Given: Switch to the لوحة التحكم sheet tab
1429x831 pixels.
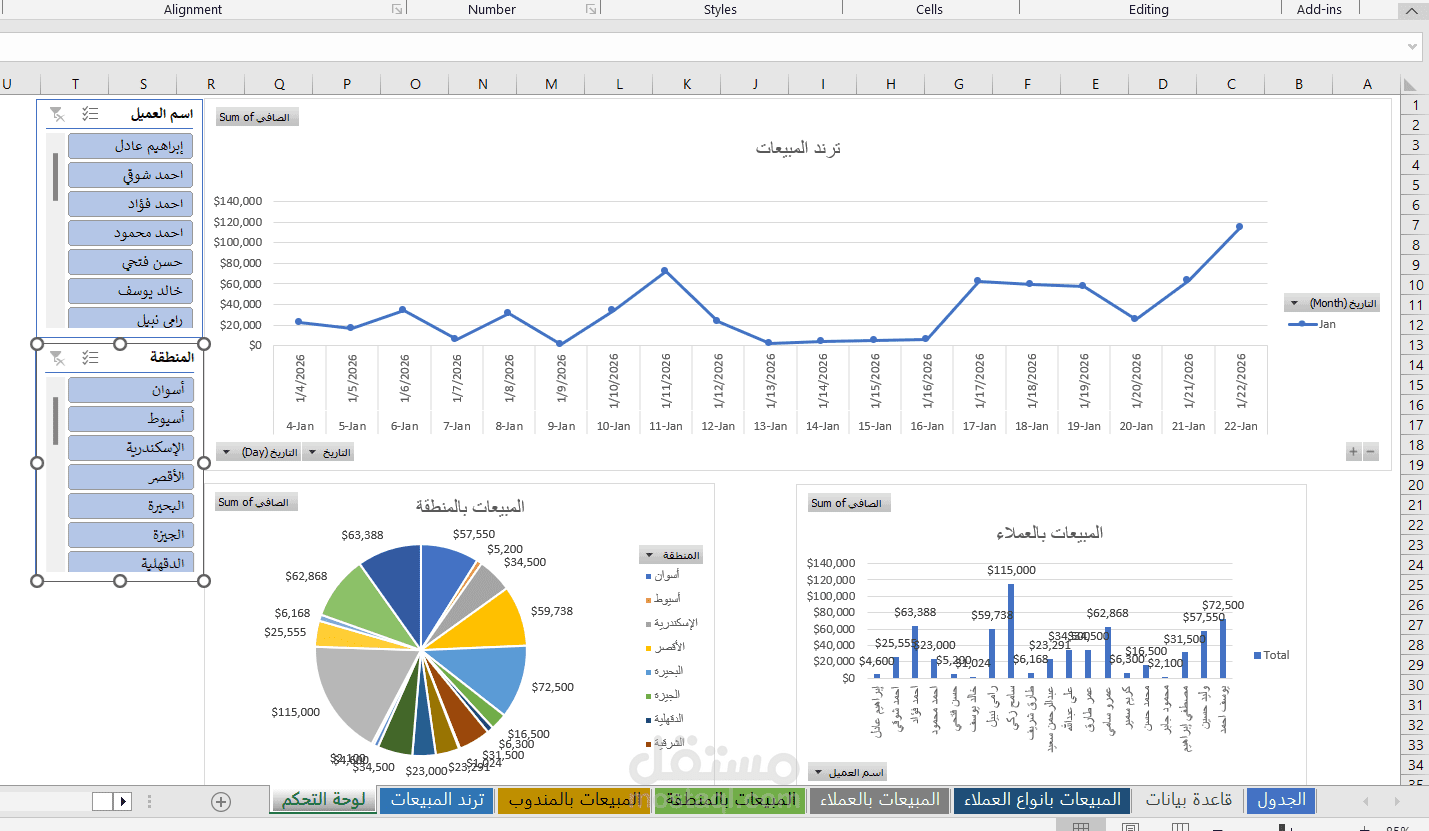Looking at the screenshot, I should (323, 800).
